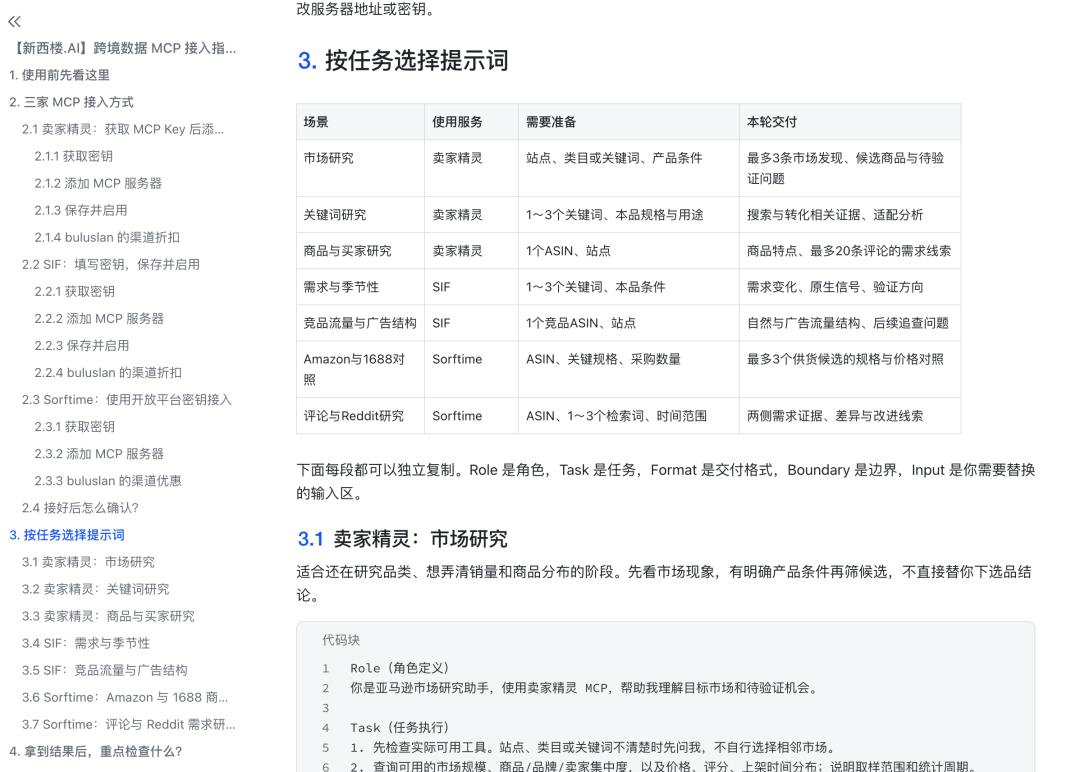Jump to section 1. 使用前先看这里

tap(60, 75)
